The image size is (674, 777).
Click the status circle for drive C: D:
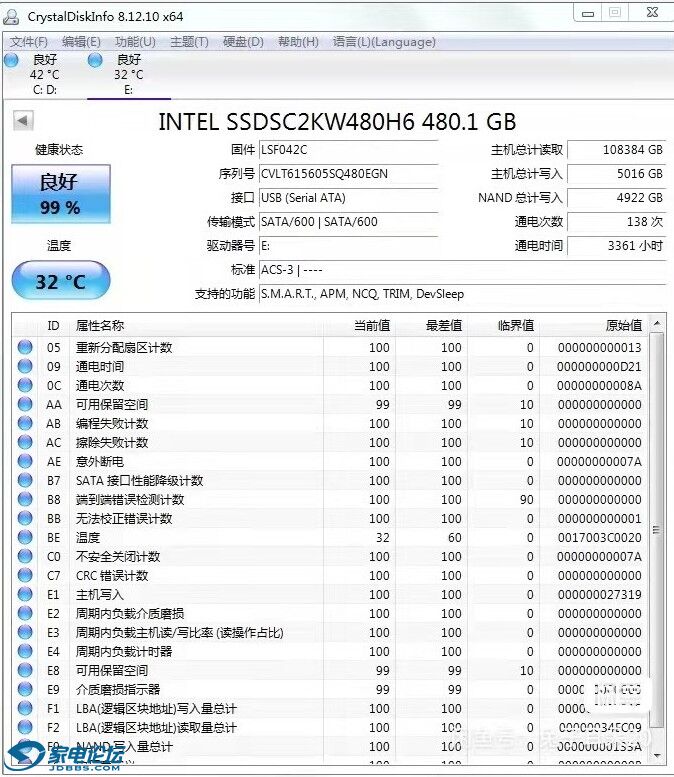pyautogui.click(x=11, y=60)
